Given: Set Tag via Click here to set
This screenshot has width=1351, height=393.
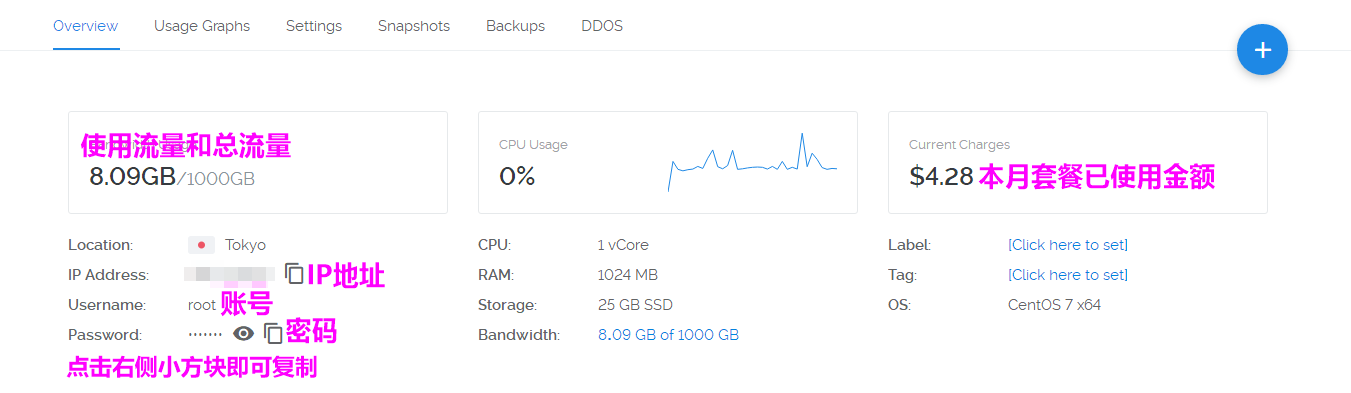Looking at the screenshot, I should 1068,275.
